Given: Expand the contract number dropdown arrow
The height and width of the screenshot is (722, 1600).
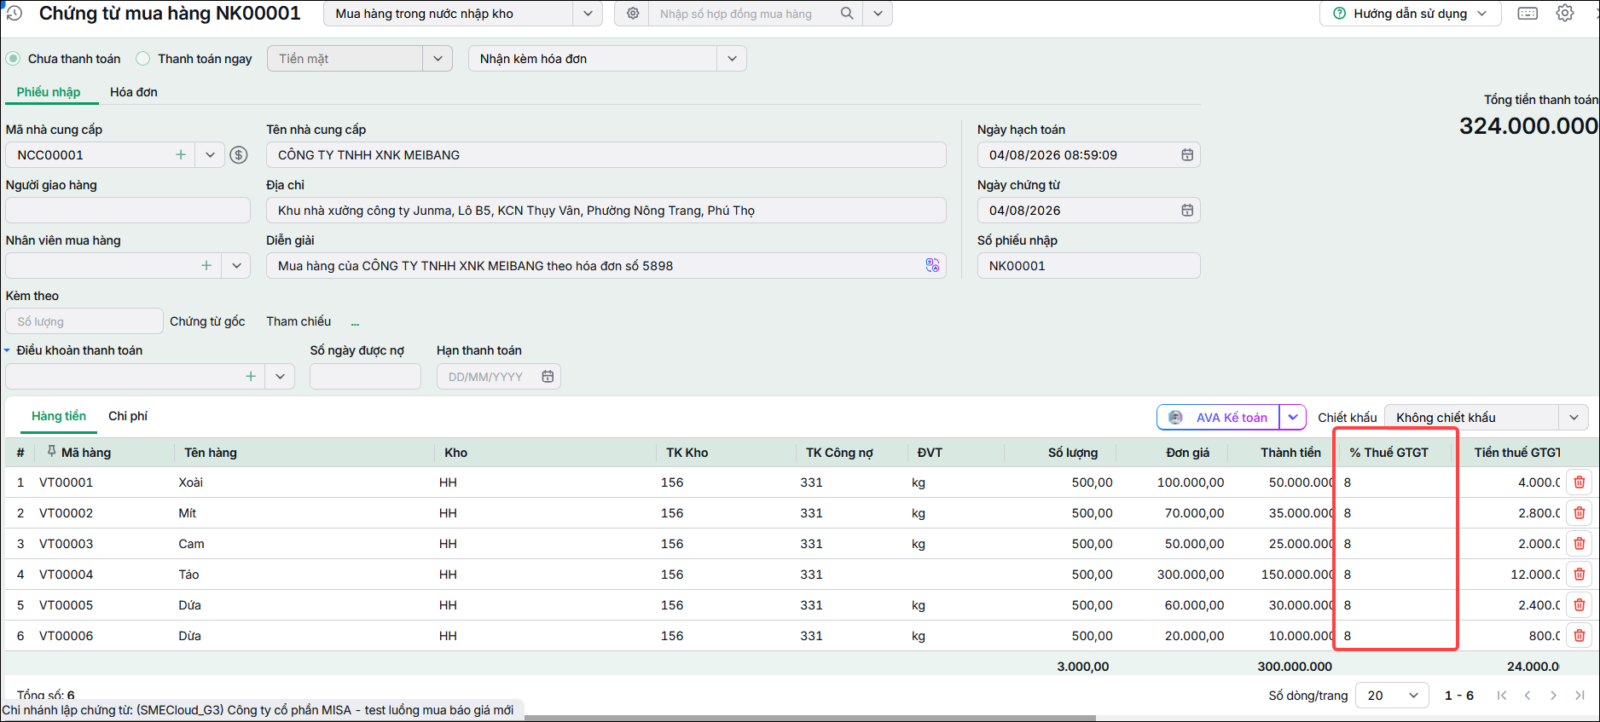Looking at the screenshot, I should (x=877, y=14).
